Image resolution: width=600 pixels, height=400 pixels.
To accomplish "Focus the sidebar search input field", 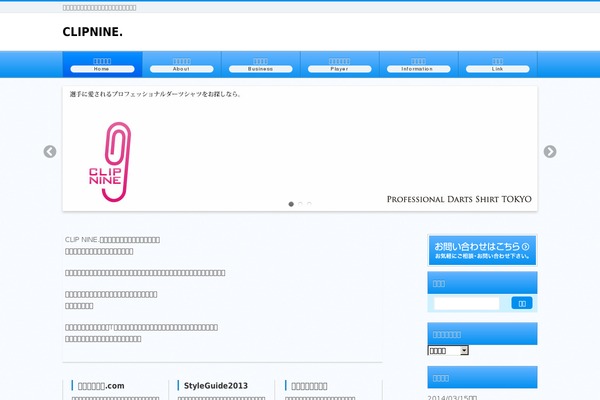I will (x=466, y=304).
